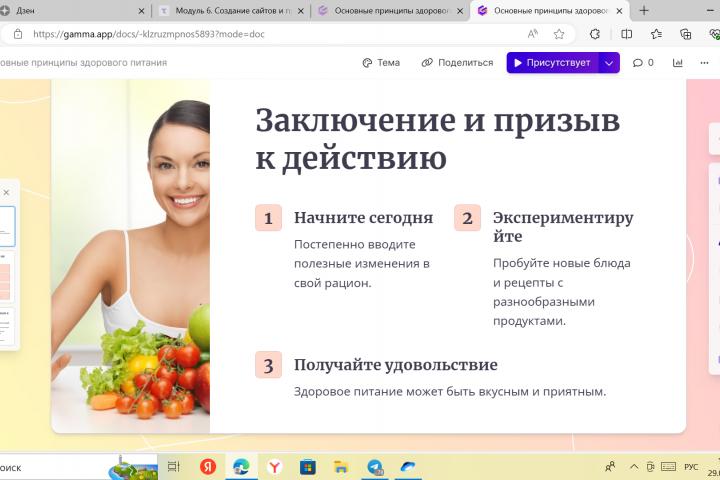Click the heading Заключение и призыв к действию
This screenshot has width=720, height=480.
pos(437,139)
